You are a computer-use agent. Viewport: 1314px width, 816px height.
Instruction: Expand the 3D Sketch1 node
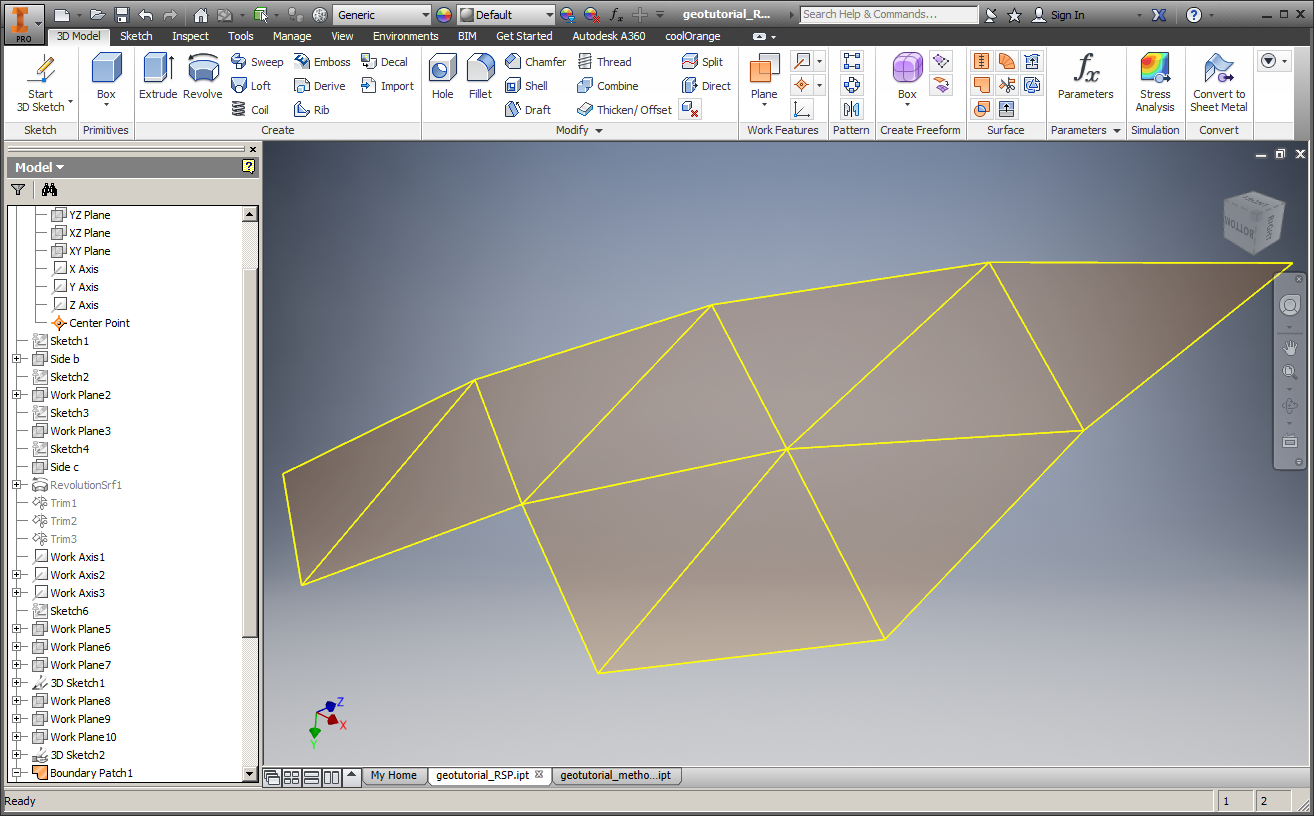coord(16,683)
